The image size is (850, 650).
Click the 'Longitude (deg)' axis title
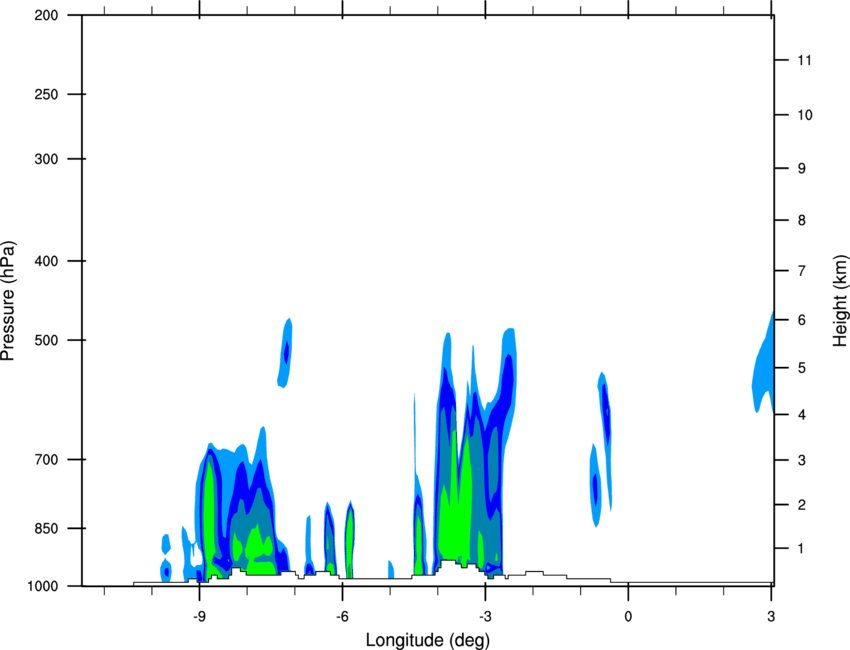point(428,640)
